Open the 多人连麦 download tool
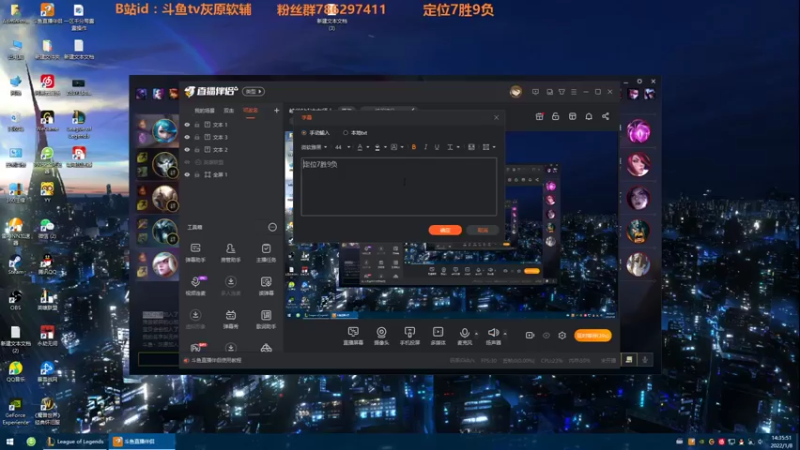 [x=231, y=286]
